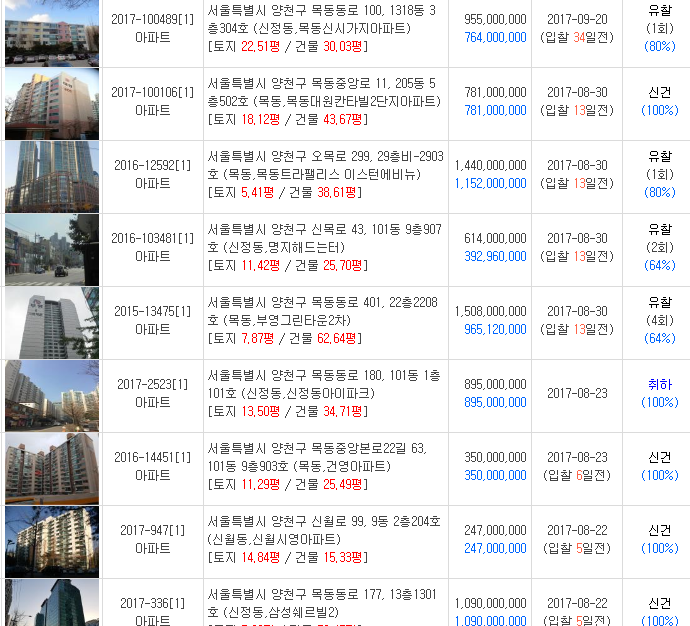The height and width of the screenshot is (626, 690).
Task: Select address 목동동로 100, 1318동
Action: pyautogui.click(x=322, y=19)
